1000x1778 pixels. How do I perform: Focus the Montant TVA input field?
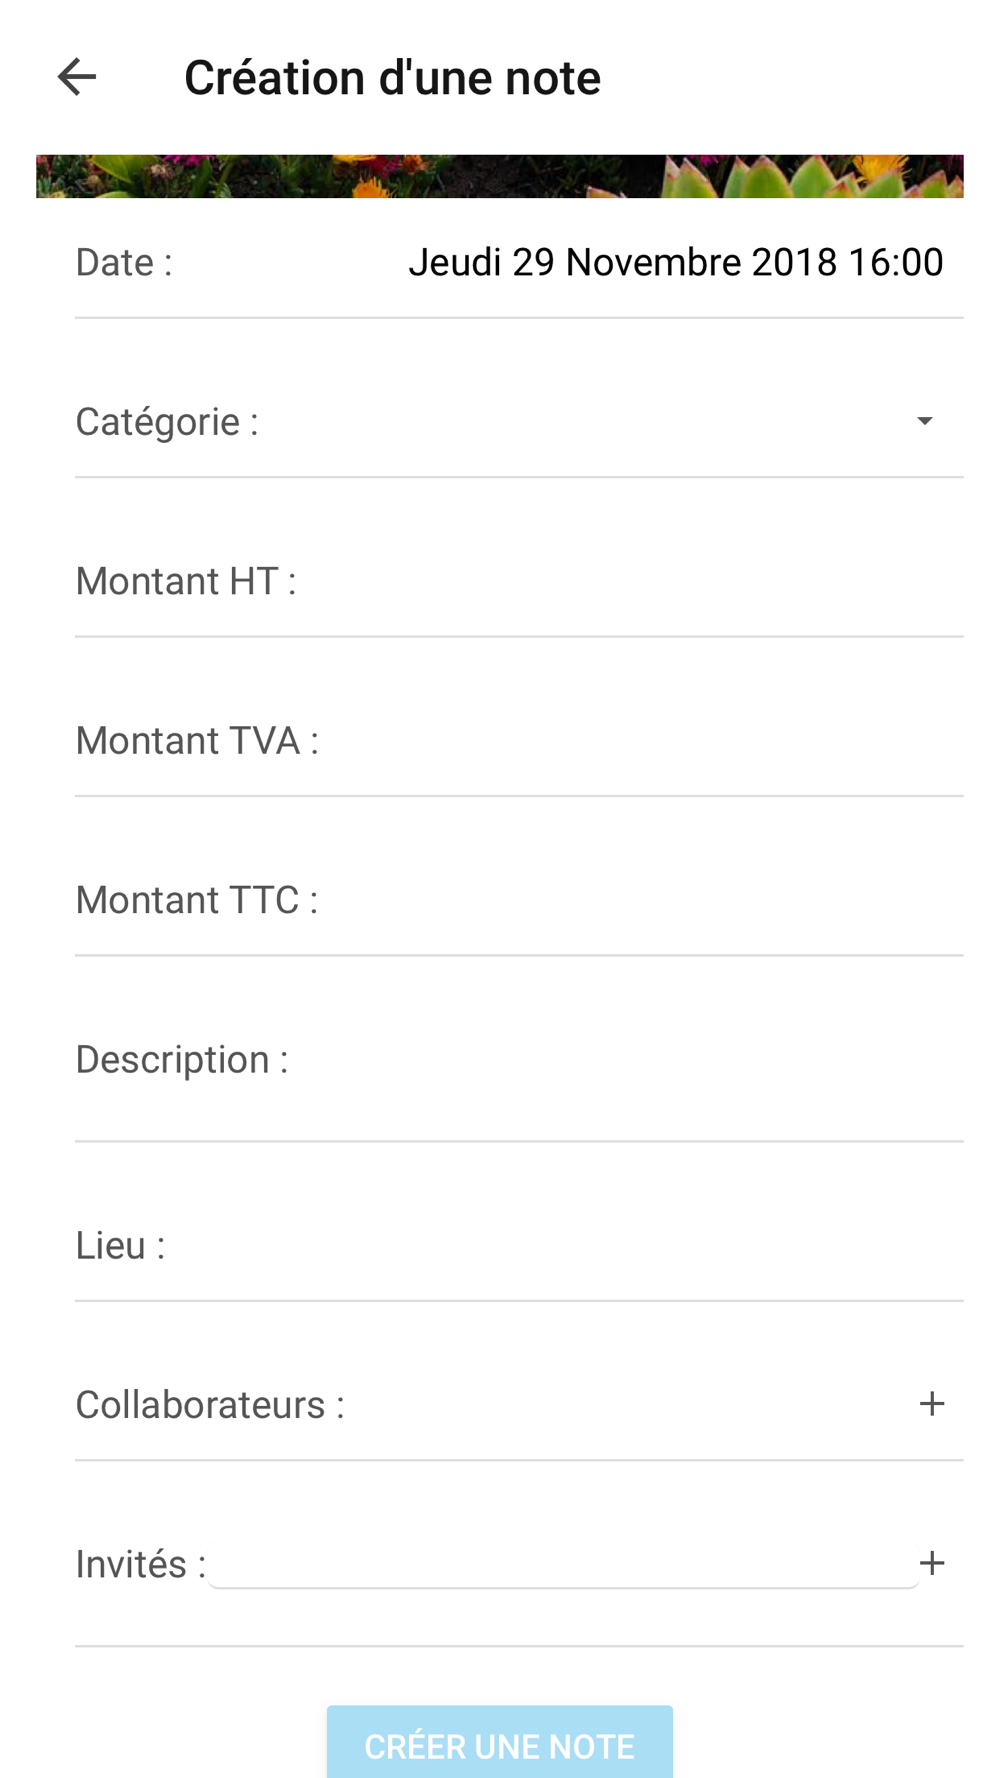coord(642,740)
